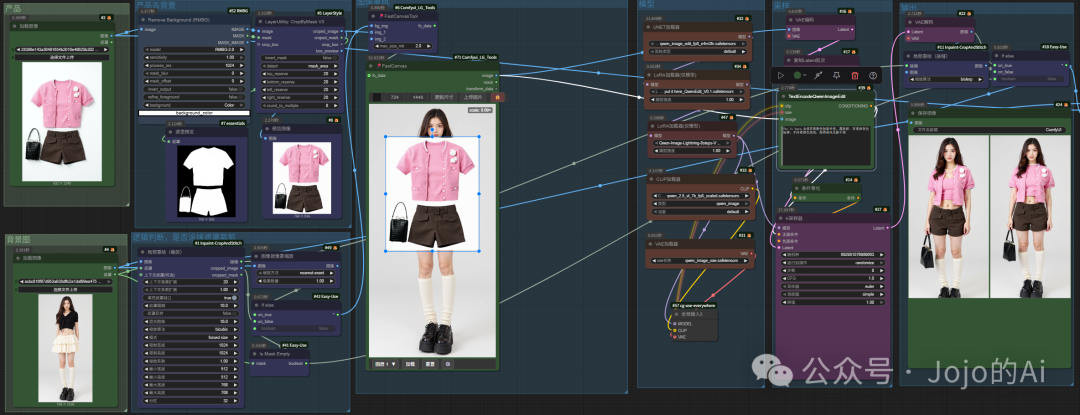Viewport: 1080px width, 415px height.
Task: Click 选择文件上传 in the 产品 load image node
Action: tap(62, 56)
